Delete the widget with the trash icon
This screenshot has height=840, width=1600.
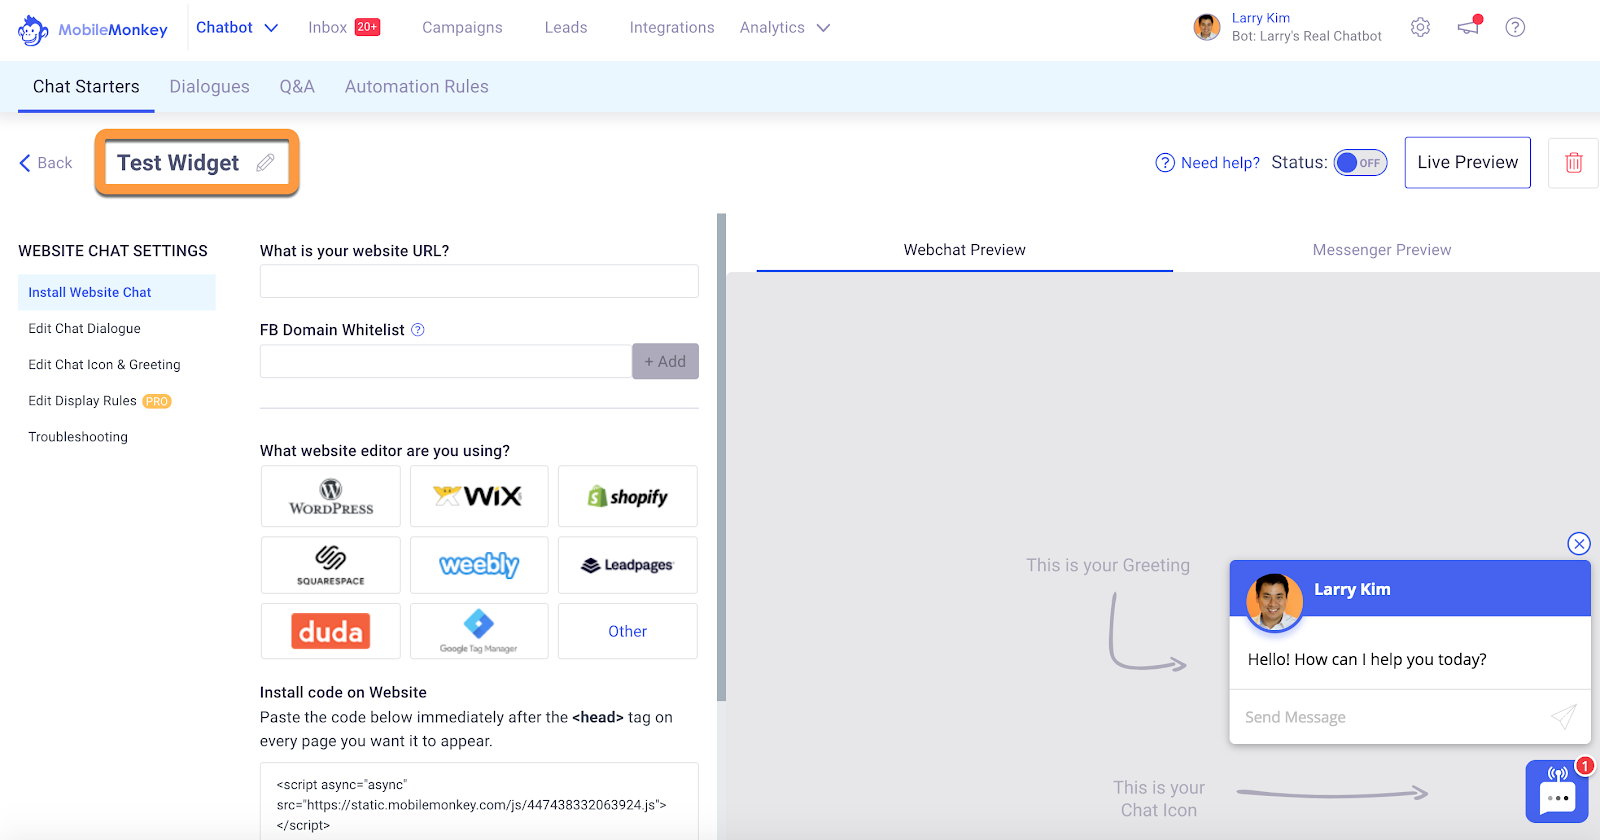click(1573, 163)
